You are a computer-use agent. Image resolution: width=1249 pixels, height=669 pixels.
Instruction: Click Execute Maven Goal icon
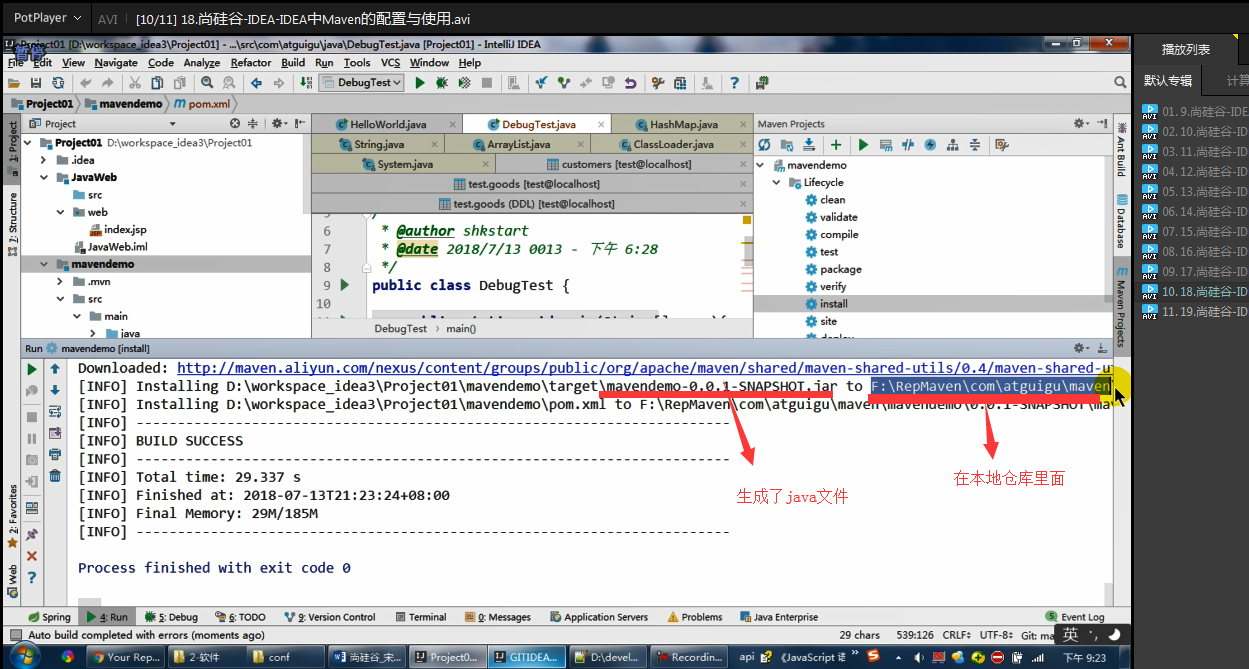886,145
